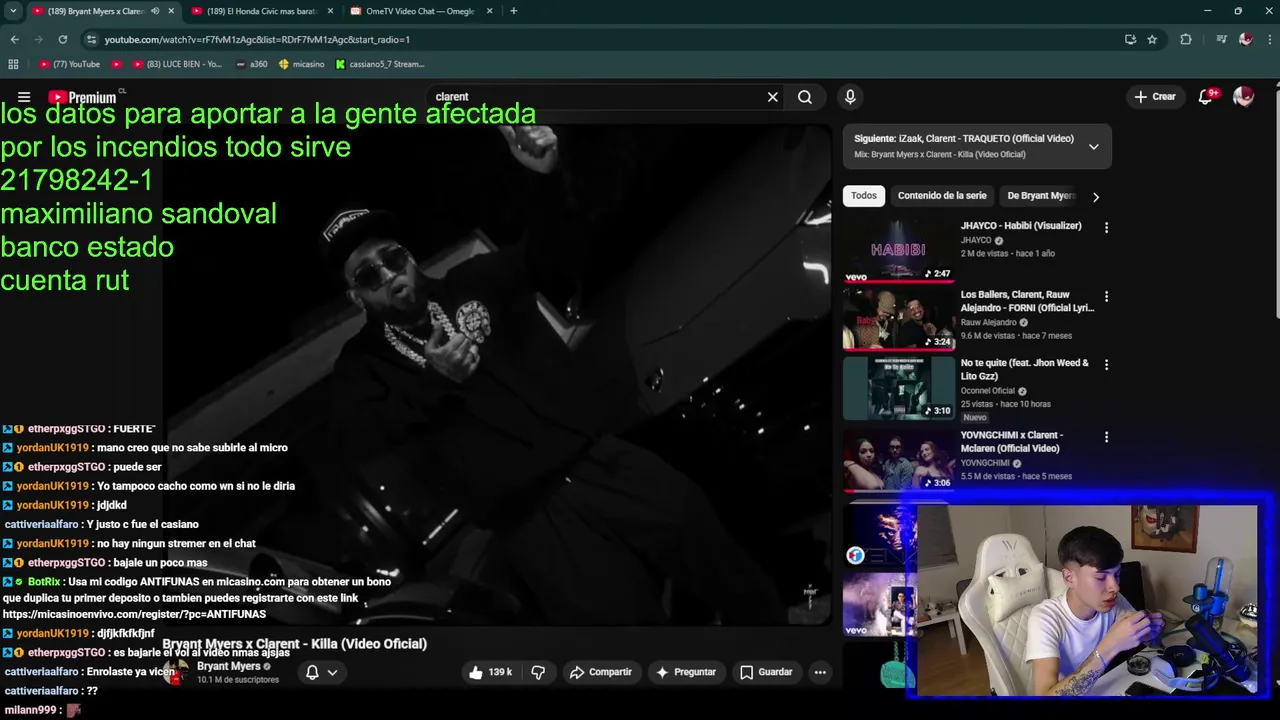Open YouTube account avatar menu
Image resolution: width=1280 pixels, height=720 pixels.
pos(1243,97)
